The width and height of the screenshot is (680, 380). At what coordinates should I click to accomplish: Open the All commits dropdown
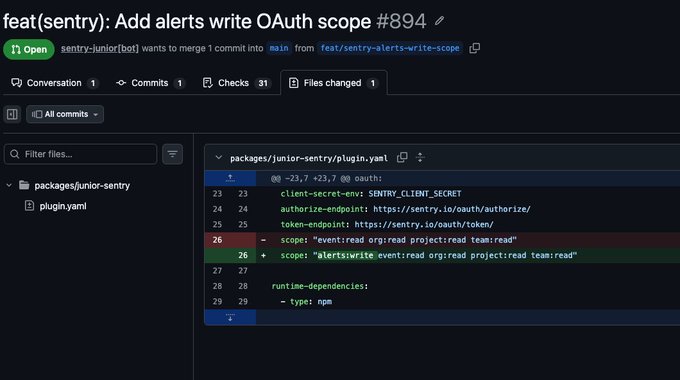click(x=65, y=114)
